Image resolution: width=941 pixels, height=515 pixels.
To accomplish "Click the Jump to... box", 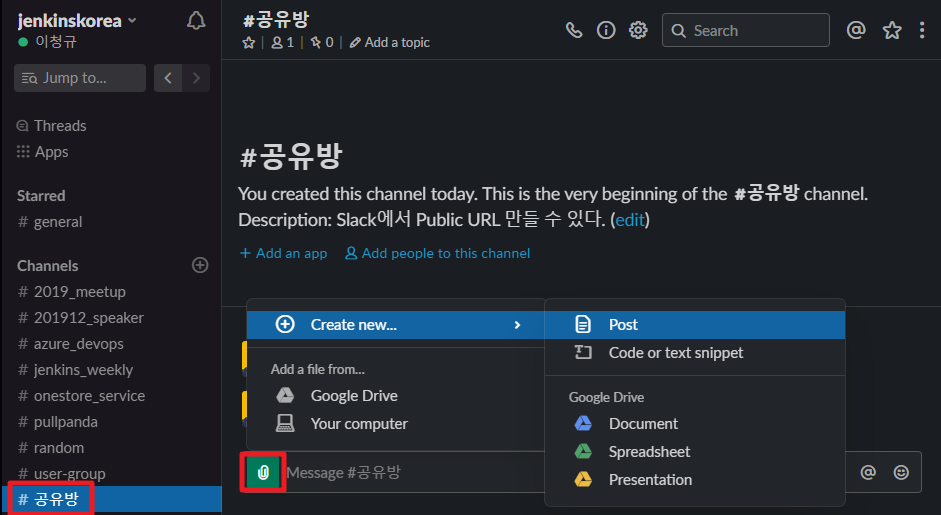I will click(80, 78).
